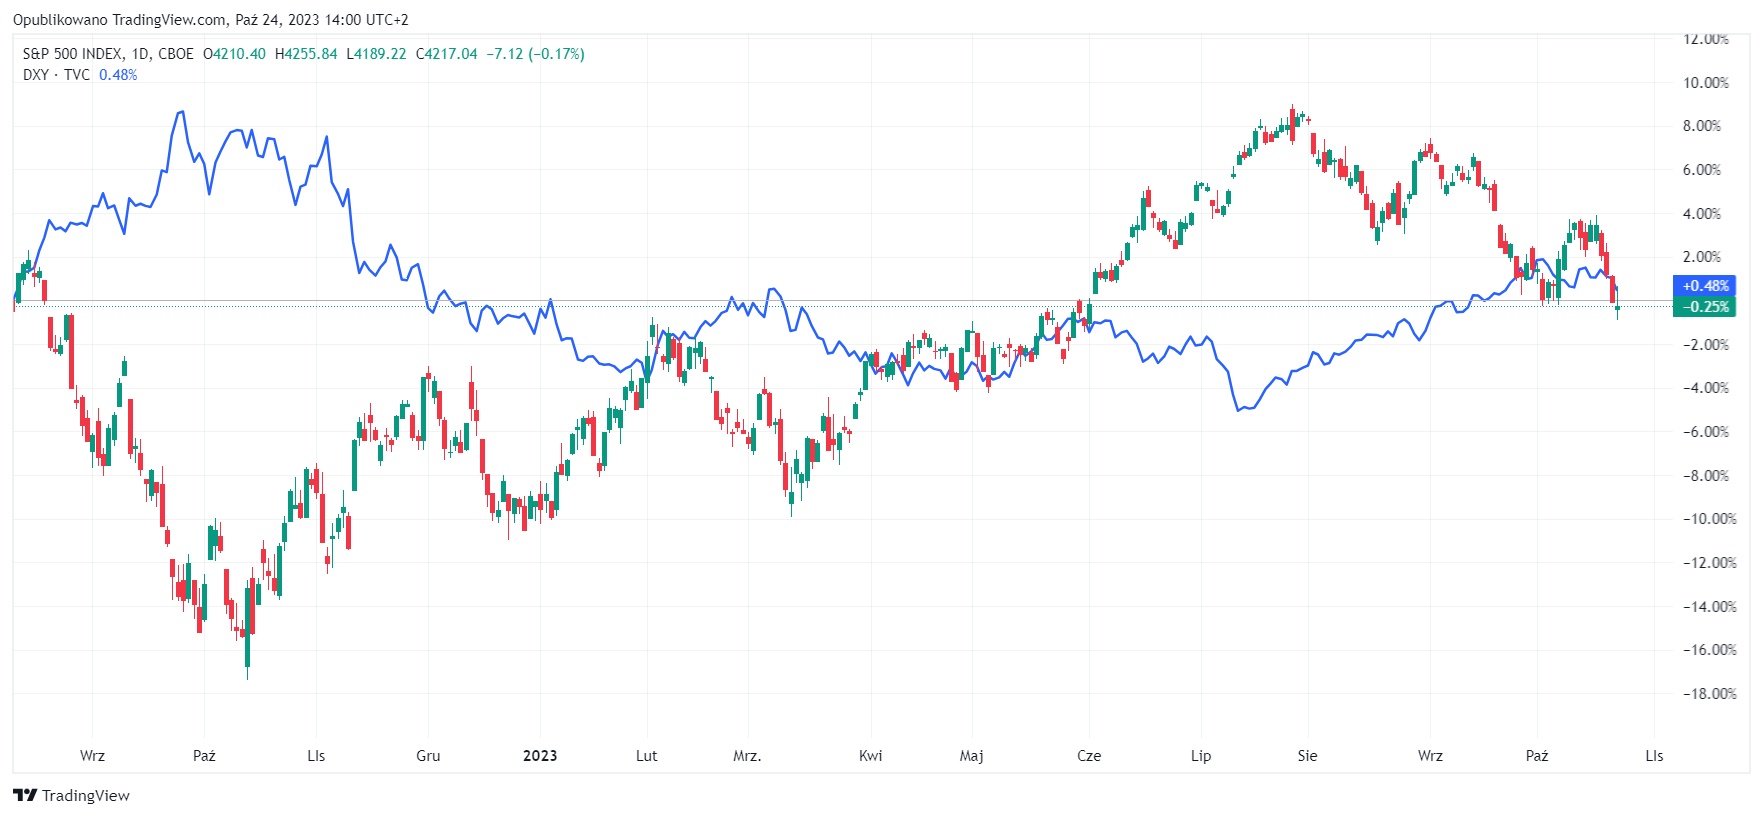
Task: Click the green −0.25% price label
Action: (x=1704, y=307)
